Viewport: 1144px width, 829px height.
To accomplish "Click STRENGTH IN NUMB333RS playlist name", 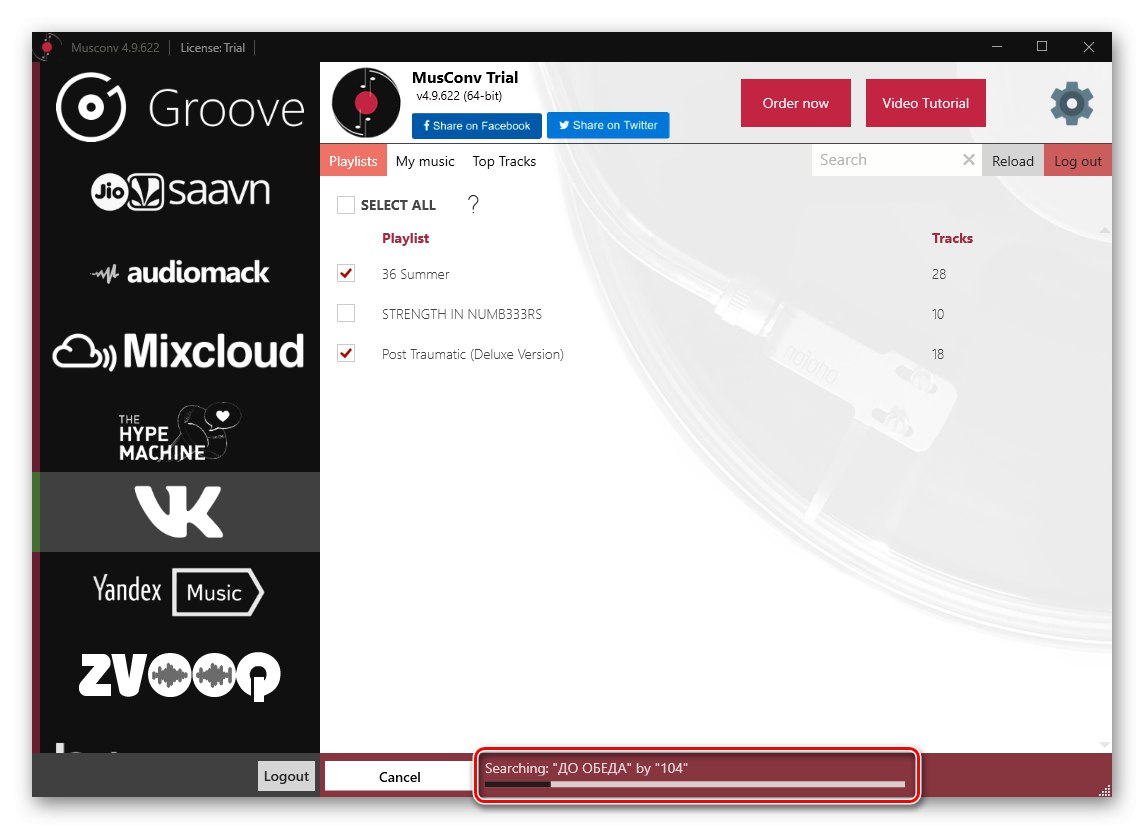I will click(461, 315).
